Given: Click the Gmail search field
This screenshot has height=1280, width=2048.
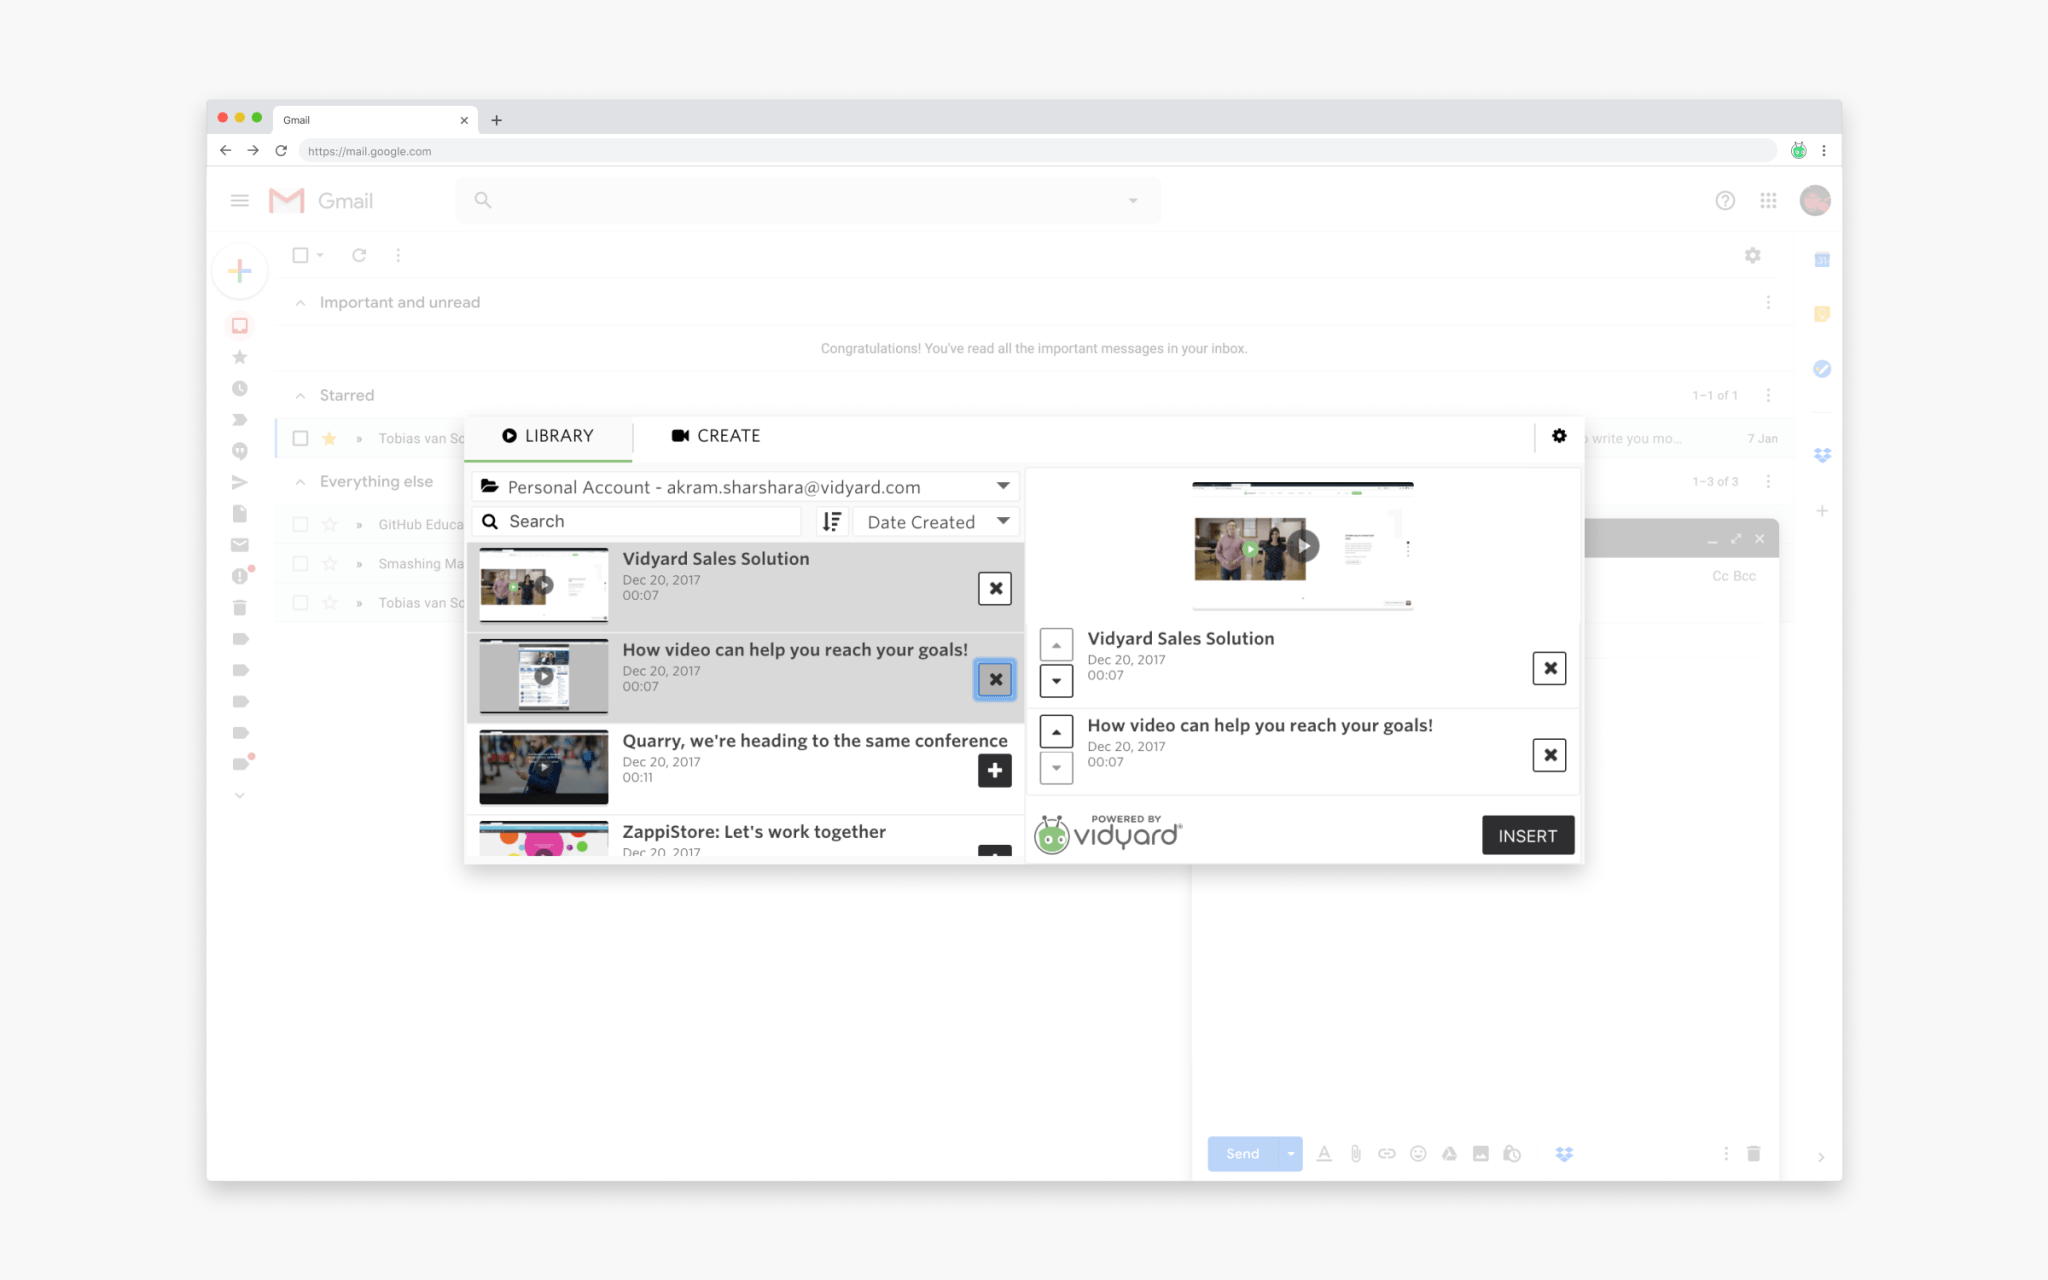Looking at the screenshot, I should (808, 201).
